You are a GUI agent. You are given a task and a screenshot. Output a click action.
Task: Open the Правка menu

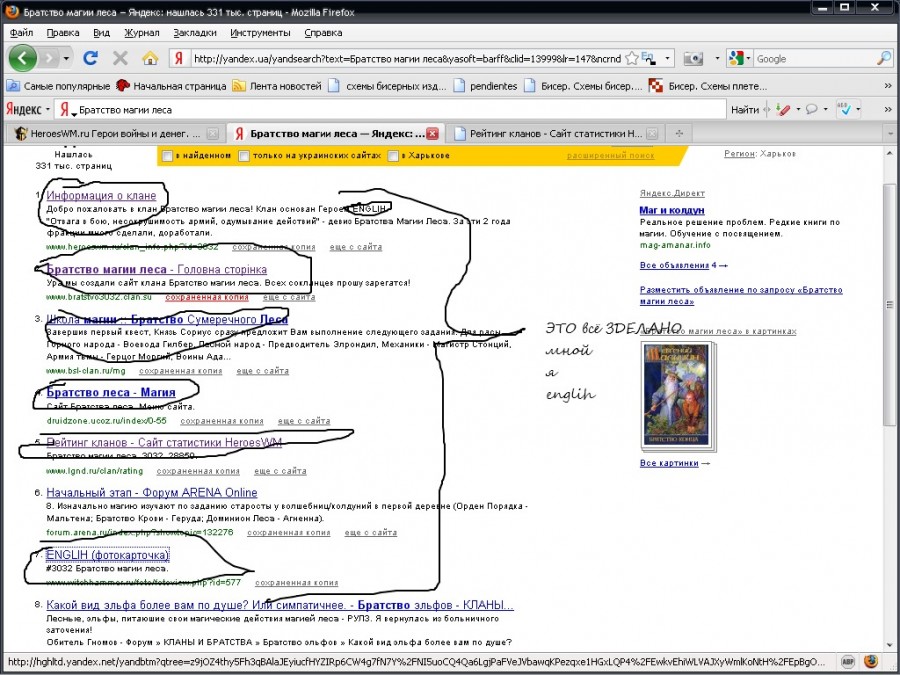point(63,33)
